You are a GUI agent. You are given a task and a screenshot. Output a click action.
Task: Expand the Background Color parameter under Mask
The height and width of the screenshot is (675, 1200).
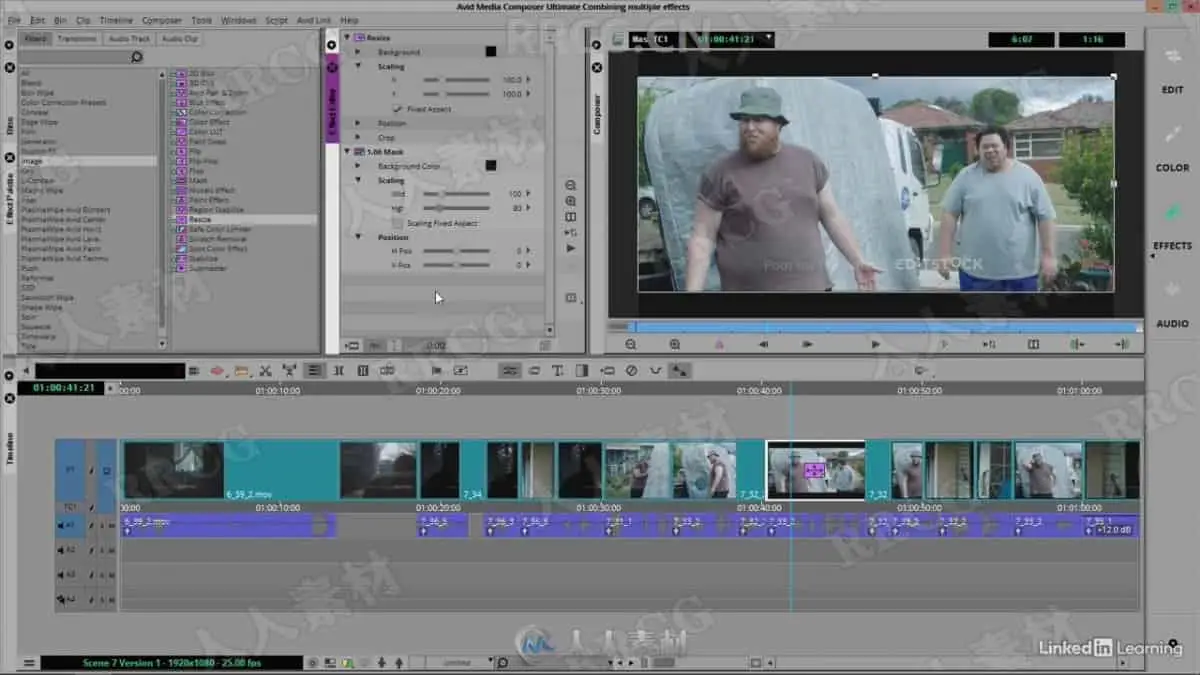click(358, 166)
